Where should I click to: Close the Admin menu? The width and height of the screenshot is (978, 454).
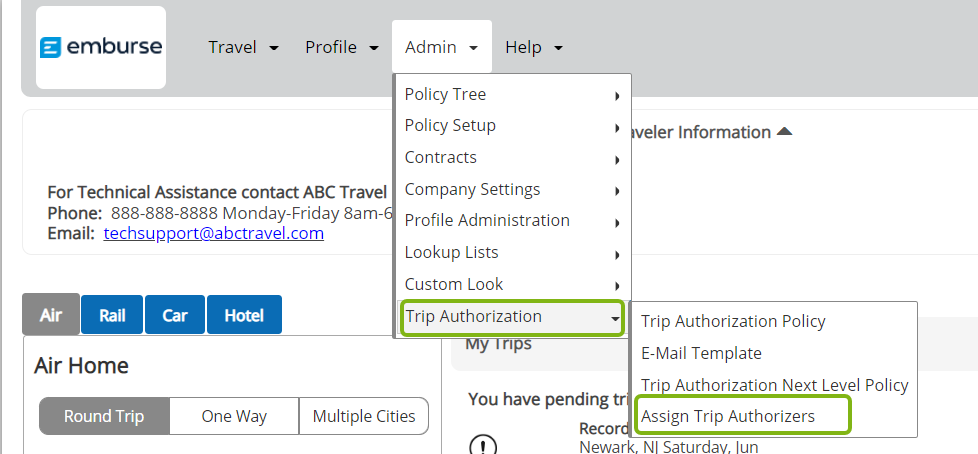(x=441, y=47)
